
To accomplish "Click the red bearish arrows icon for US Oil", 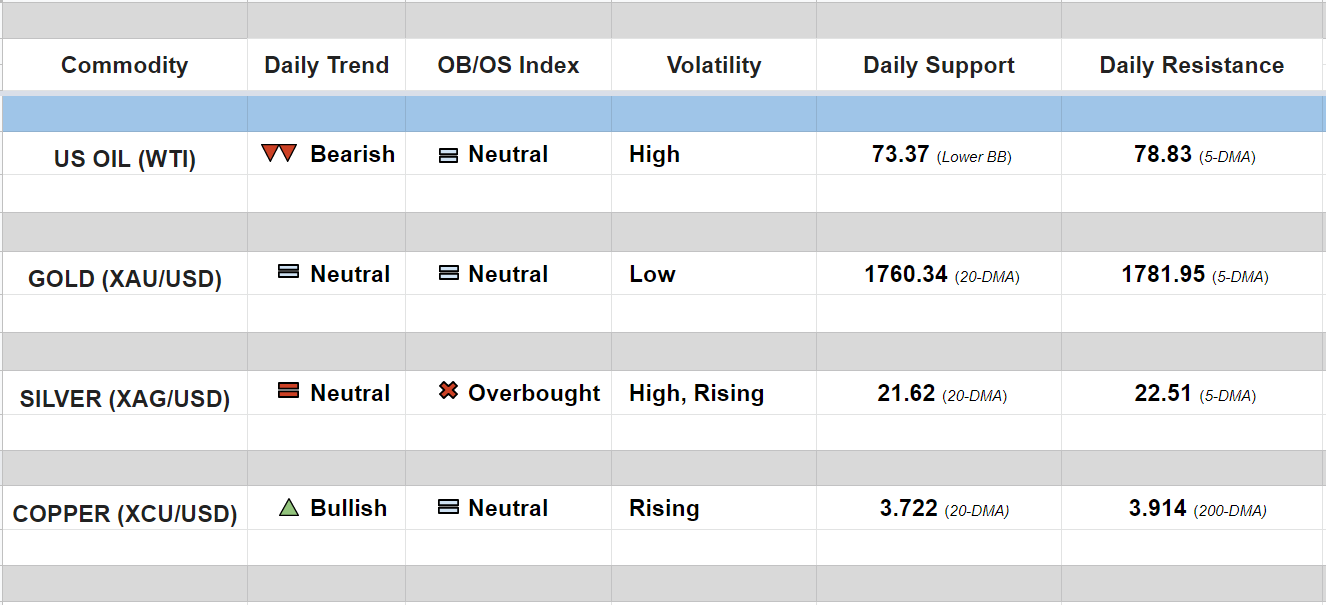I will [279, 154].
